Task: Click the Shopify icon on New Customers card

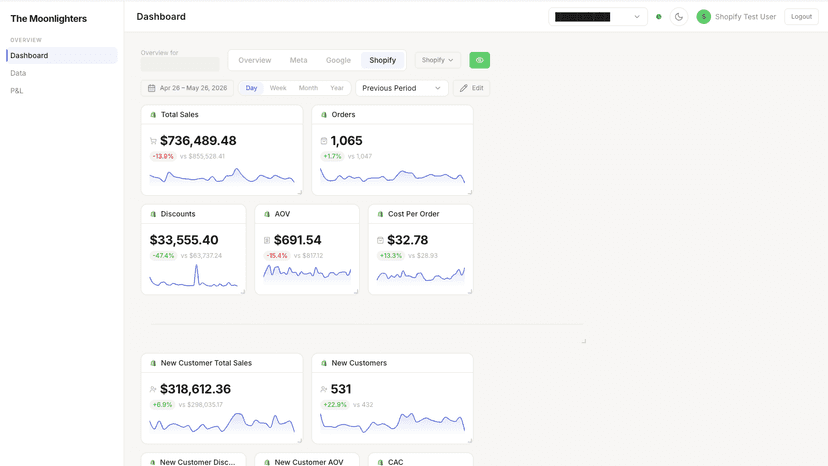Action: coord(324,363)
